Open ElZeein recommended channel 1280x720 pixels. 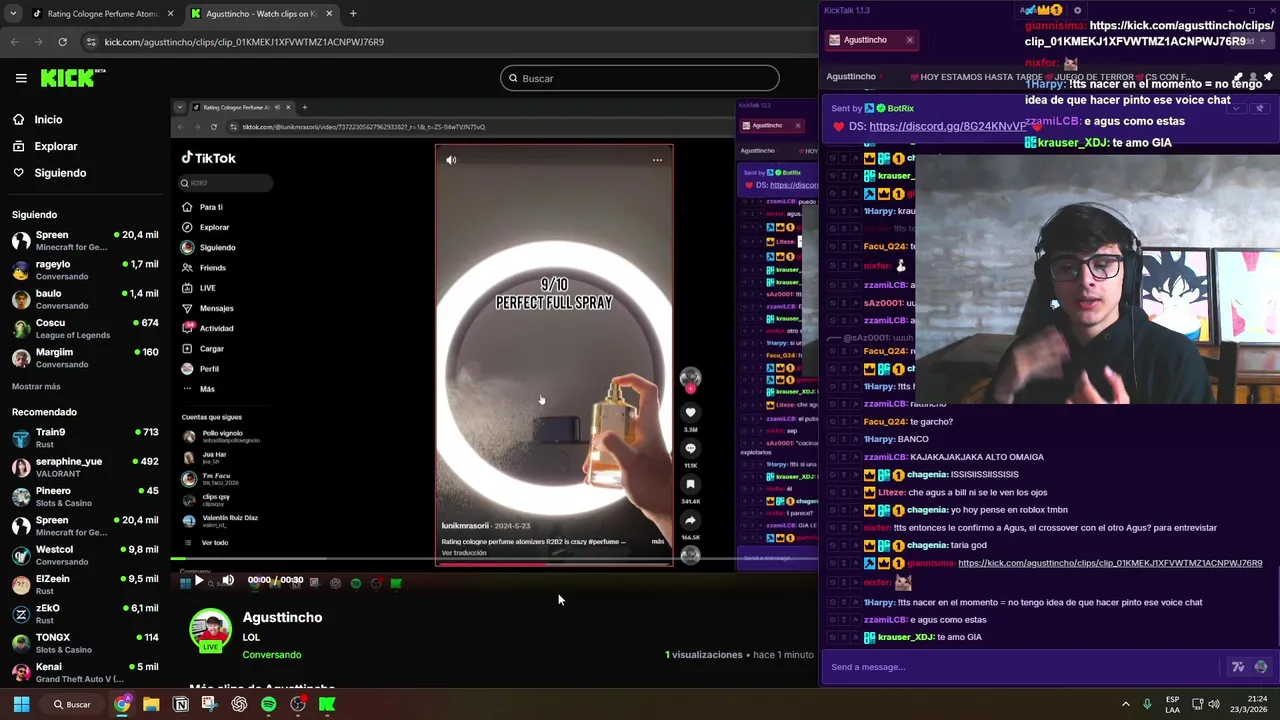85,584
